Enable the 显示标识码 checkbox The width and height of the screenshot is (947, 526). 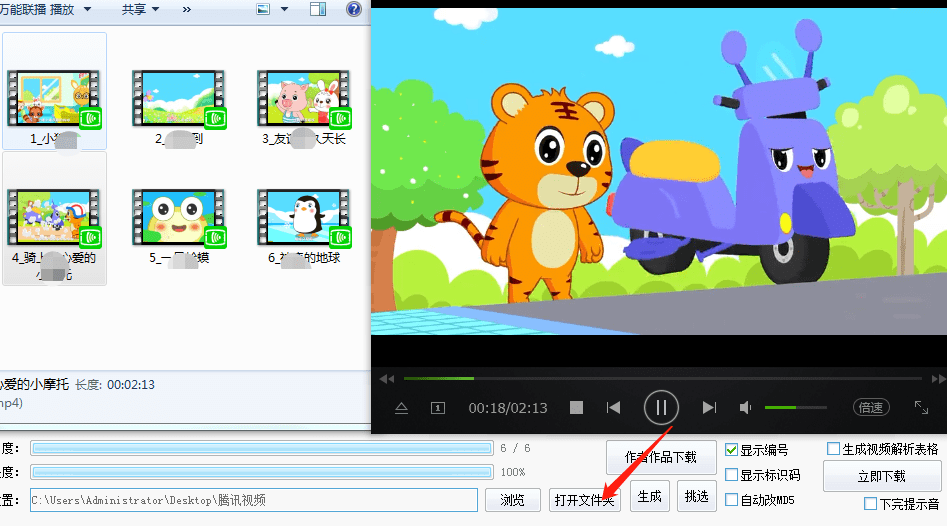[x=731, y=475]
